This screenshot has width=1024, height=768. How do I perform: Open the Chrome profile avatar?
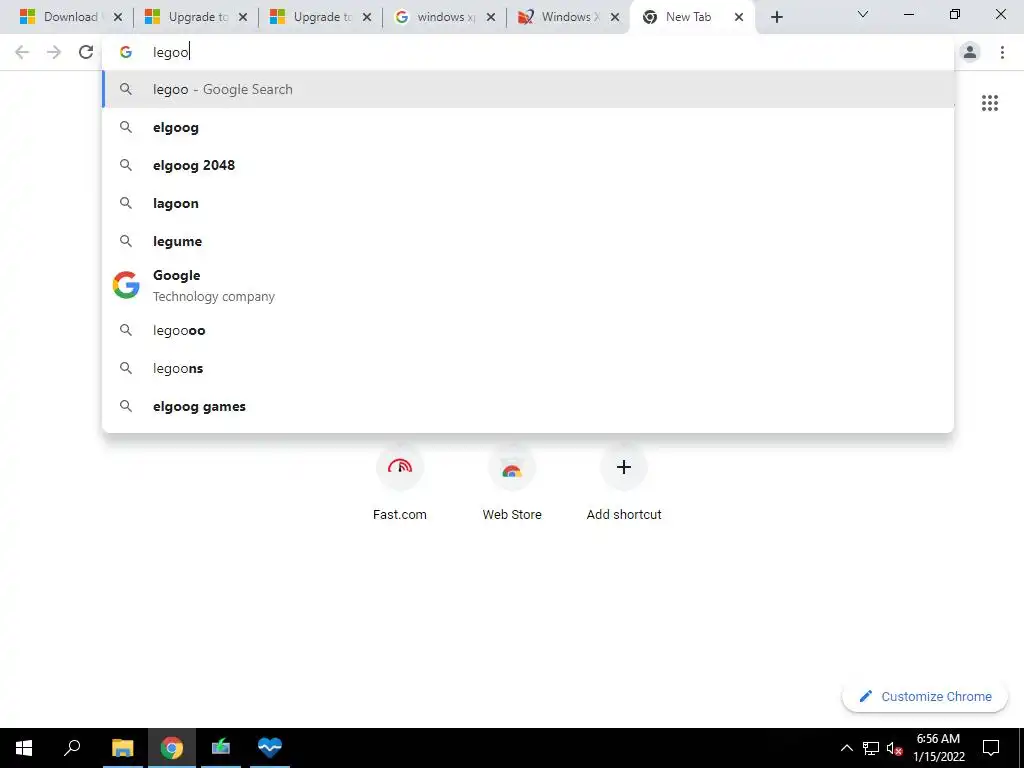(970, 52)
